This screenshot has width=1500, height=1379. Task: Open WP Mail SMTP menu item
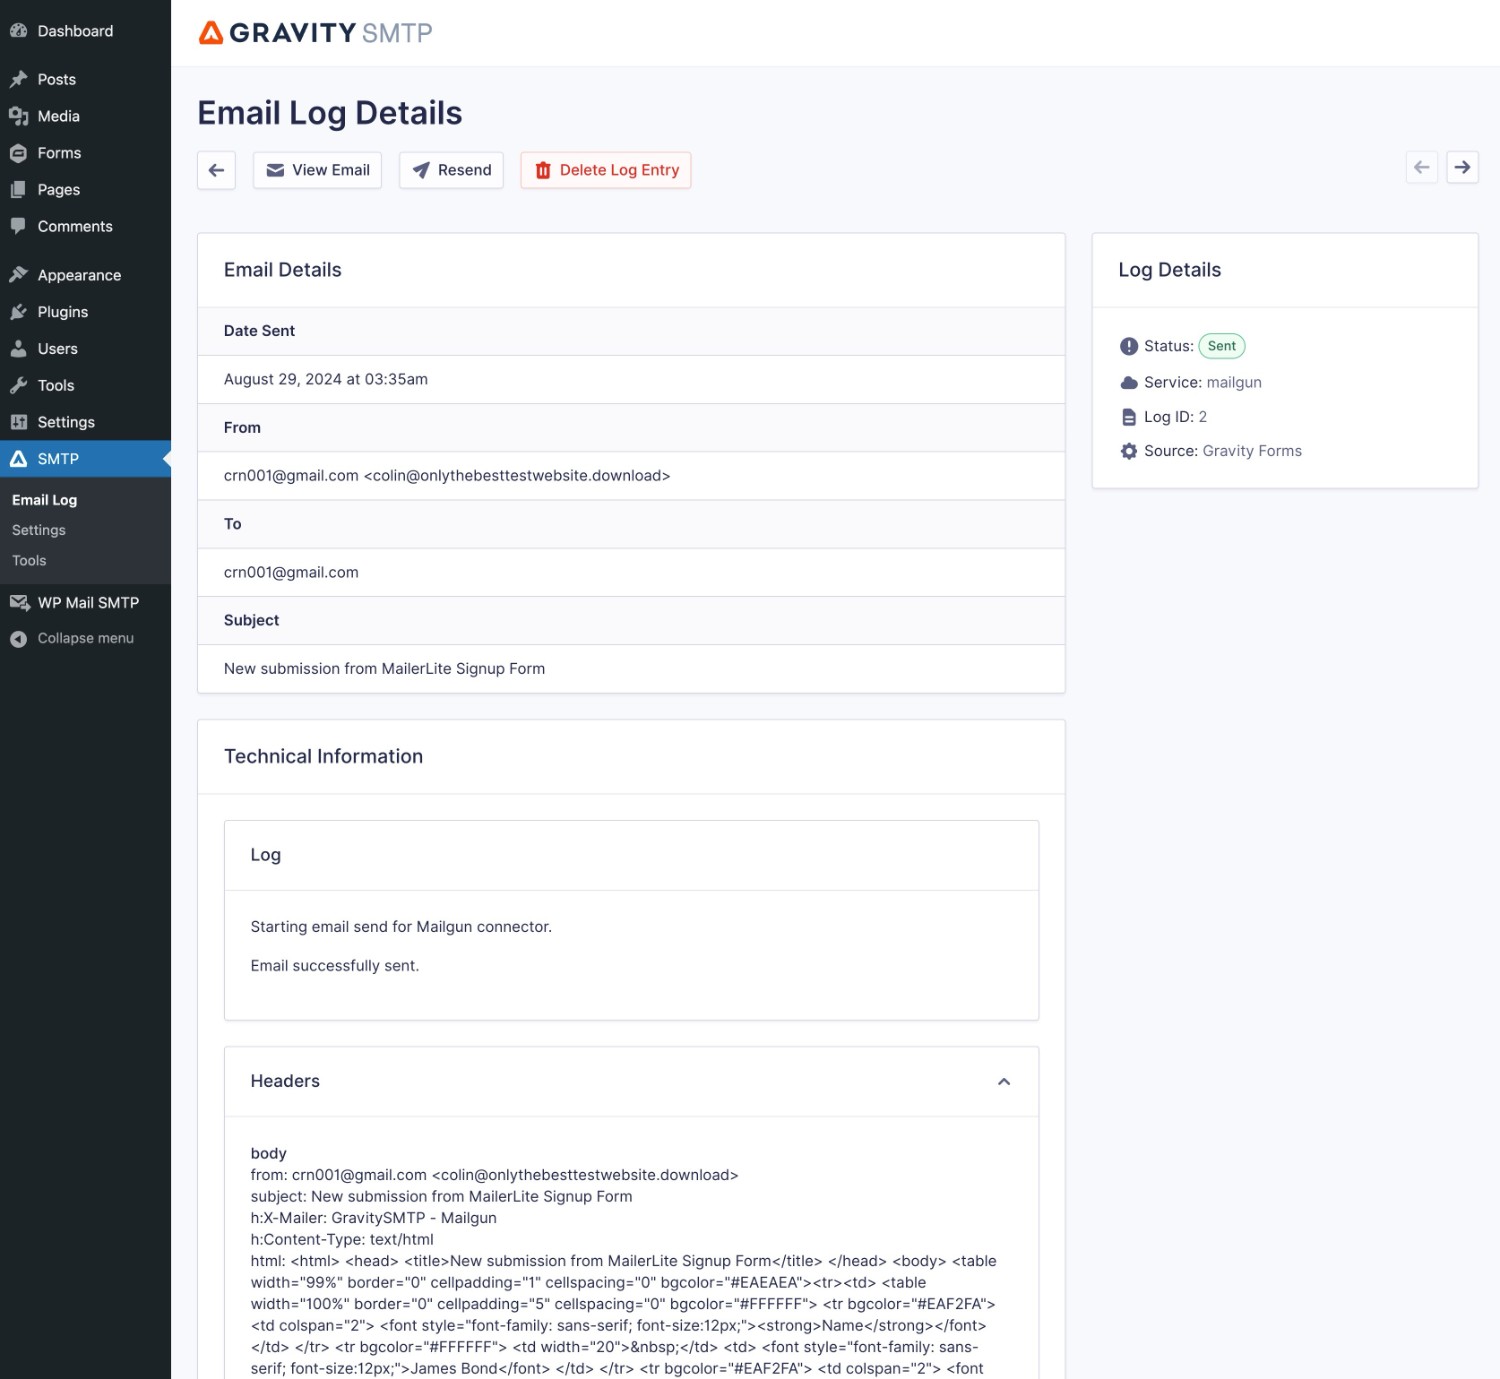click(85, 602)
